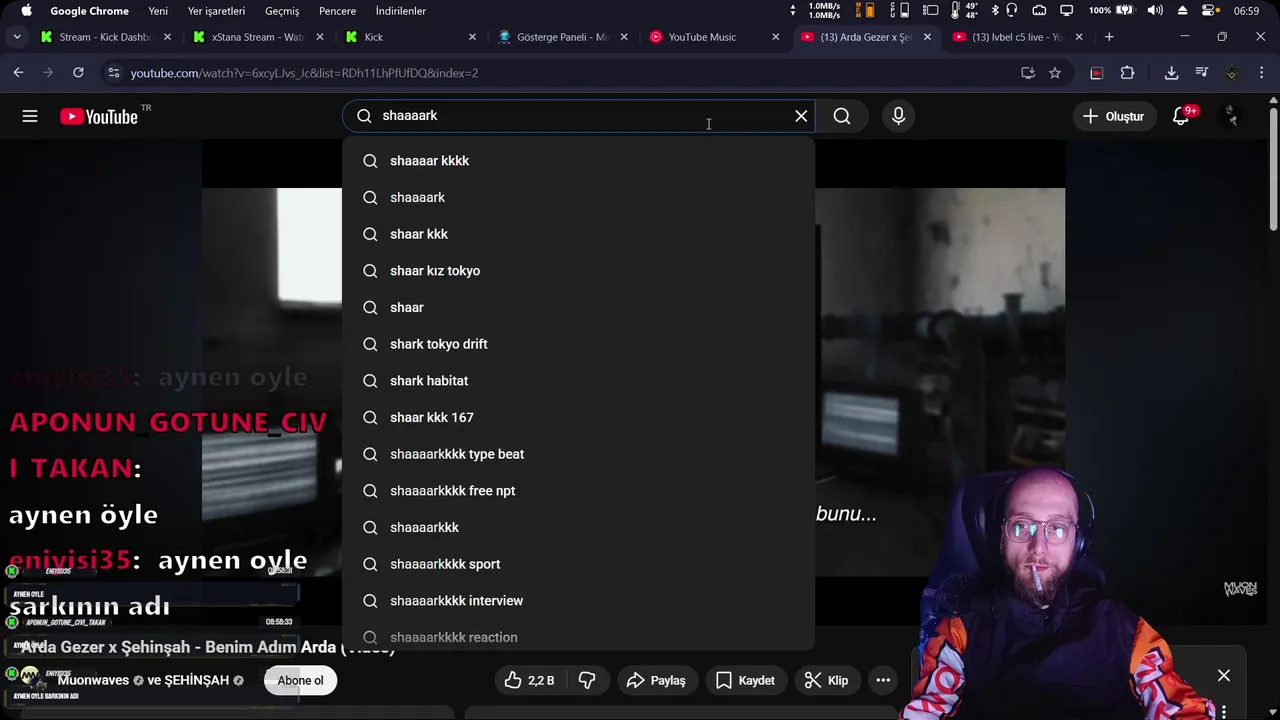Select suggestion 'shaaaar kkkk'
Viewport: 1280px width, 720px height.
coord(578,161)
